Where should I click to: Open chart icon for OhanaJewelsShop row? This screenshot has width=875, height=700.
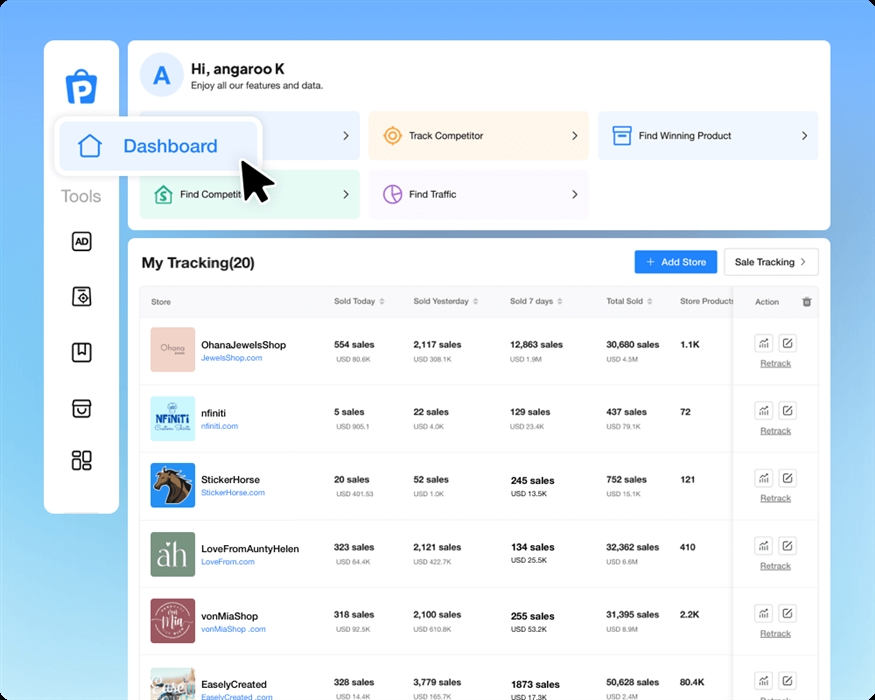pos(764,343)
